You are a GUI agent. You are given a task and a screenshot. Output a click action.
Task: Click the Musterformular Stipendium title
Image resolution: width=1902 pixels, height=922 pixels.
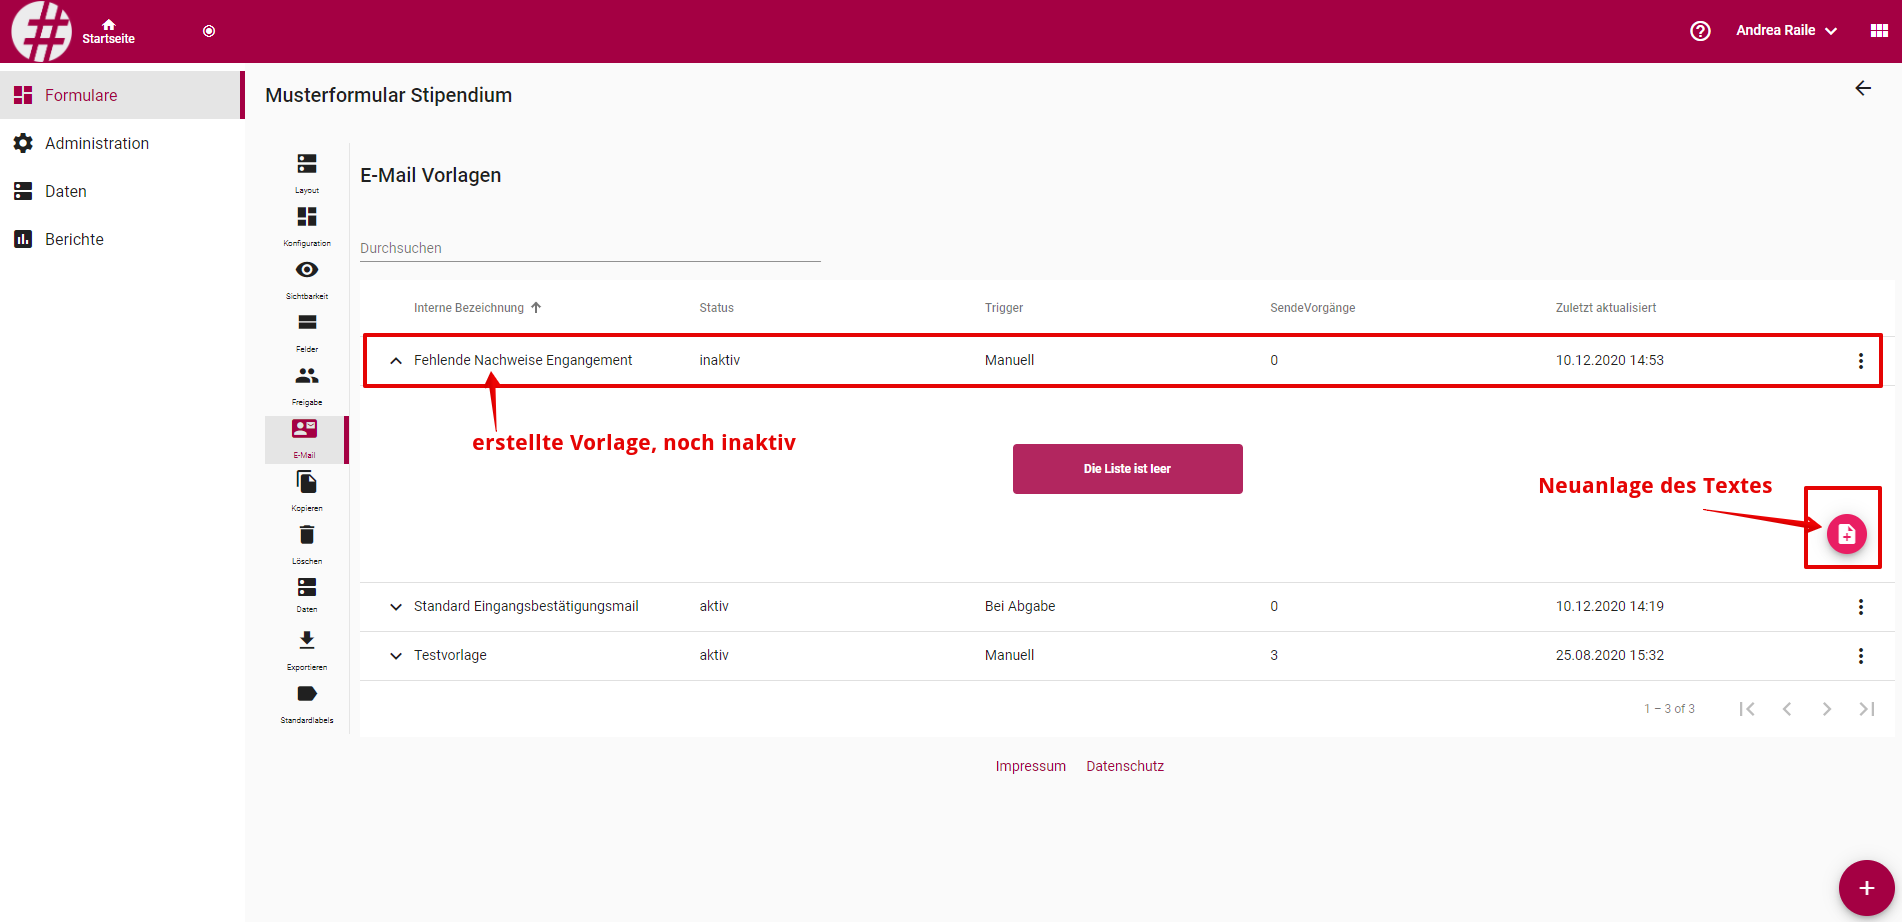pyautogui.click(x=388, y=95)
